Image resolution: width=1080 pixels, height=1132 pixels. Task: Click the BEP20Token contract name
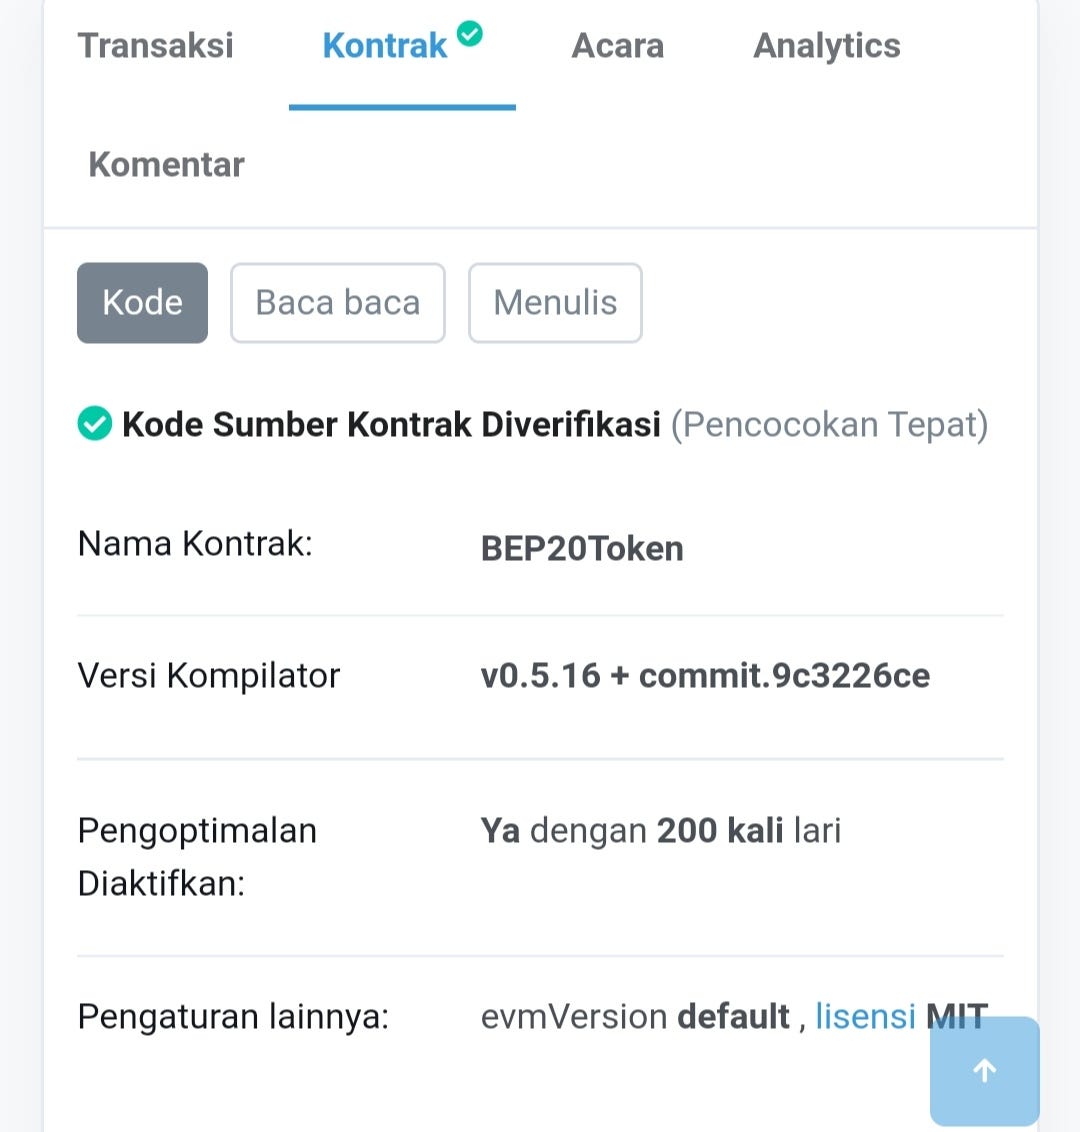tap(582, 549)
